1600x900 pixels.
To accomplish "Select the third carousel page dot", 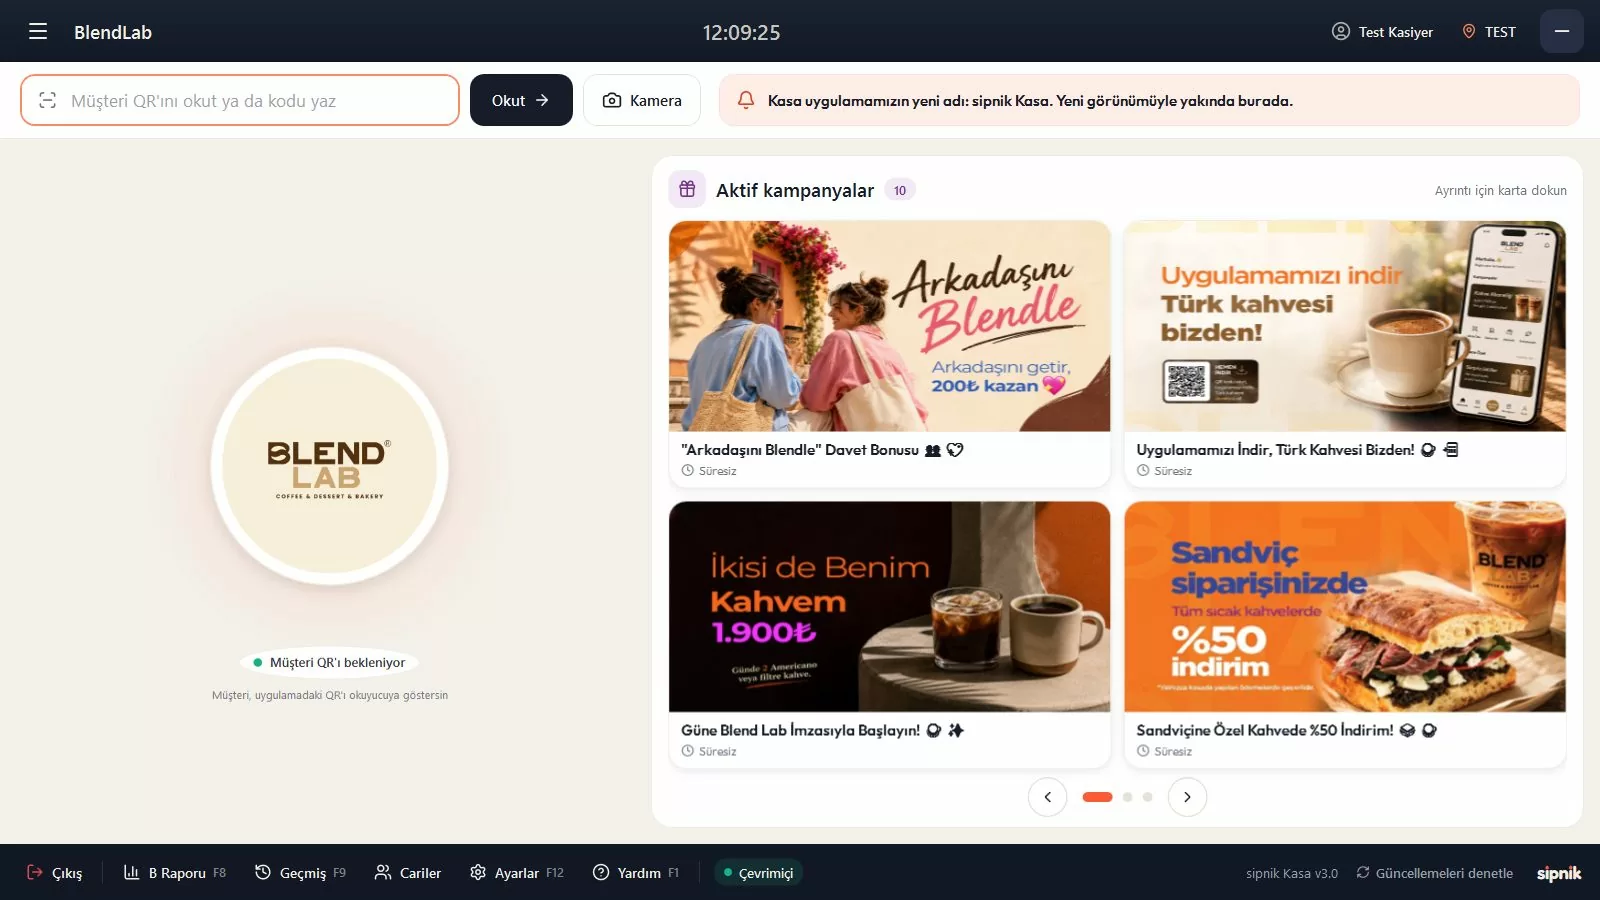I will tap(1147, 797).
